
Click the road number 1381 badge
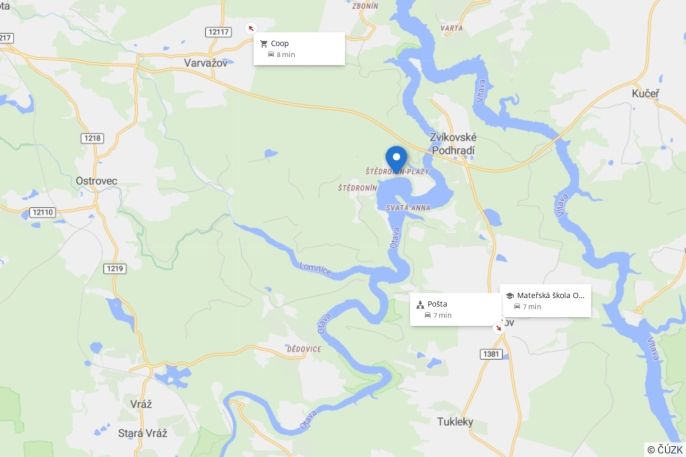click(491, 354)
